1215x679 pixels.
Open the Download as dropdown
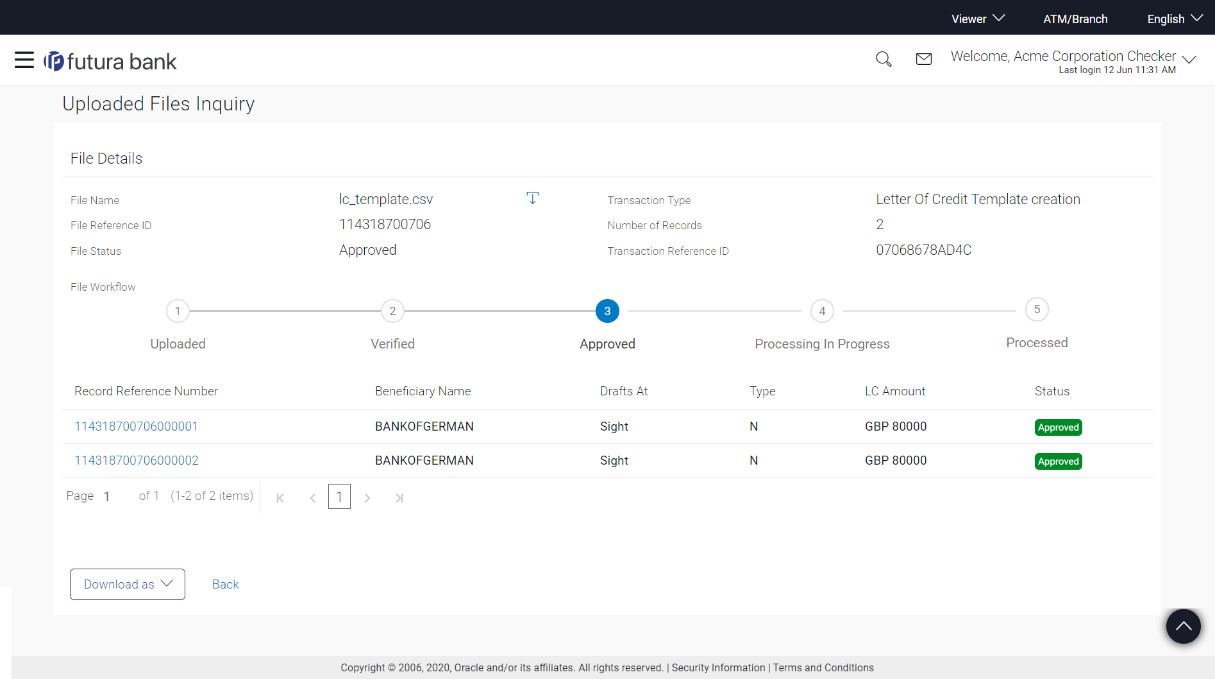[128, 584]
